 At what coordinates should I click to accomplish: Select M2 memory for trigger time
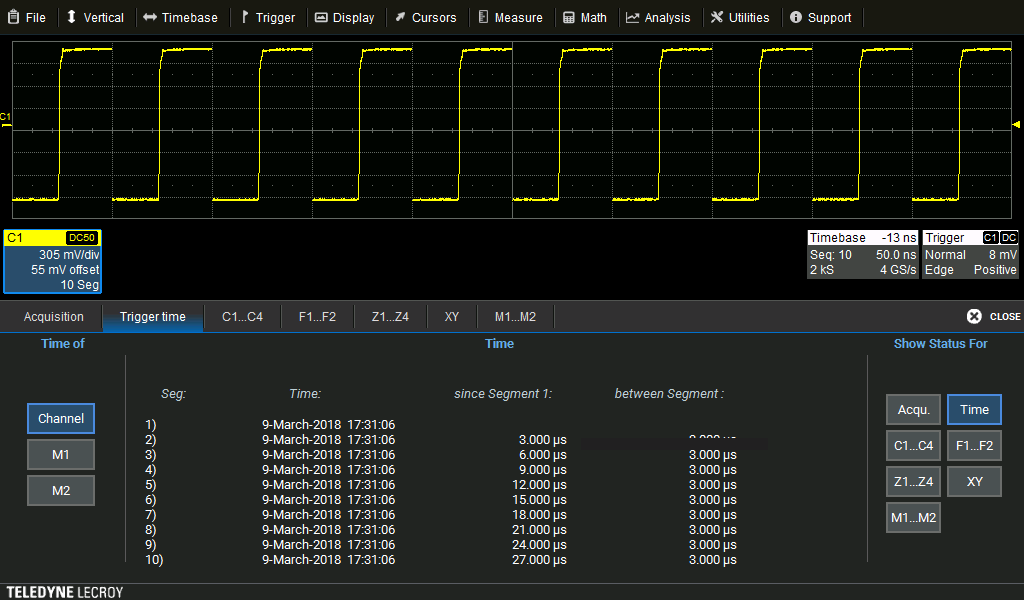coord(61,490)
